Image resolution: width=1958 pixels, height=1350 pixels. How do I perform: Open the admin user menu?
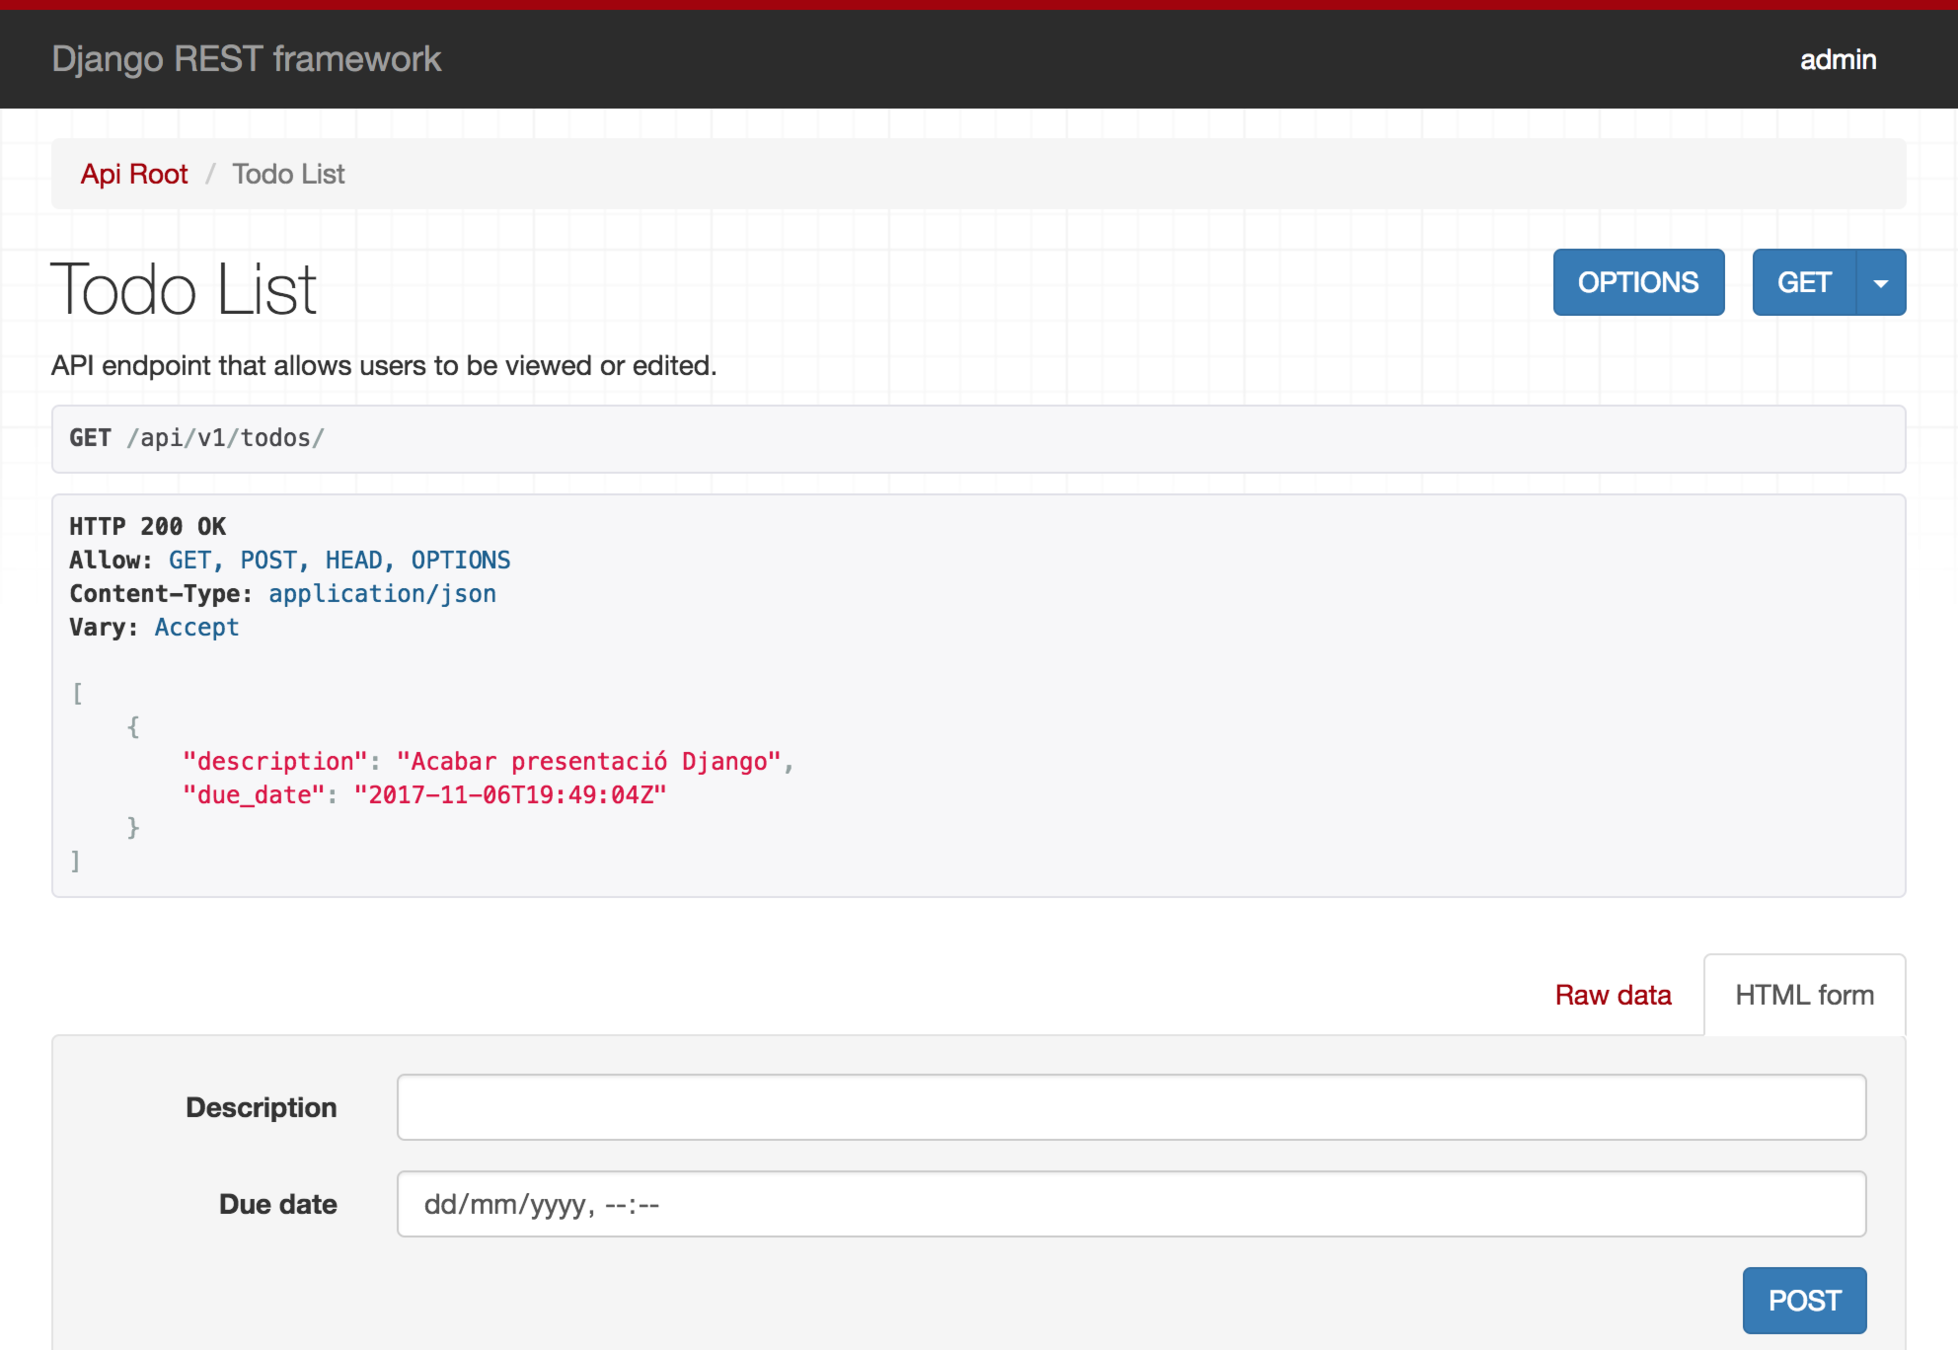1837,60
